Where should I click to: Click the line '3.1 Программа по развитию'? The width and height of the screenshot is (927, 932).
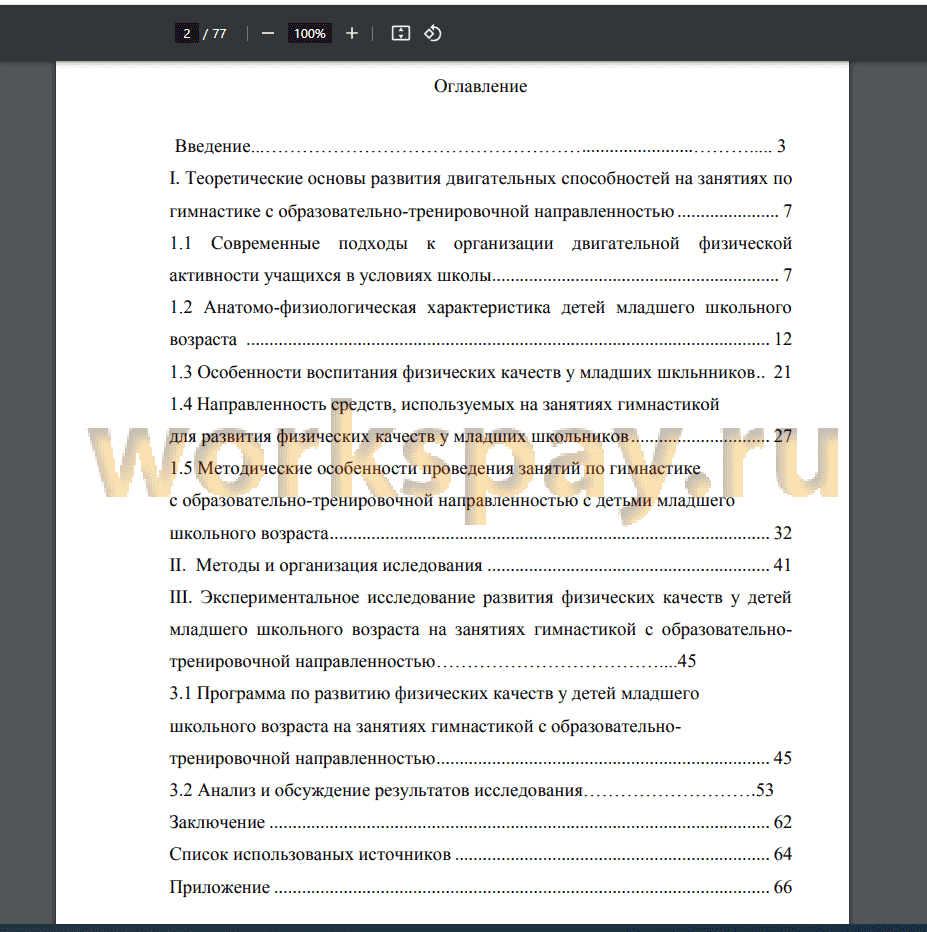tap(434, 694)
